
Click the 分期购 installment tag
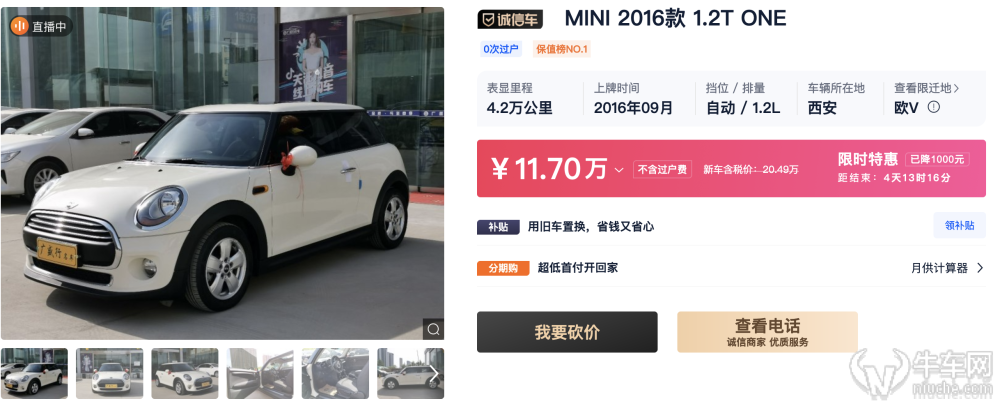coord(503,268)
